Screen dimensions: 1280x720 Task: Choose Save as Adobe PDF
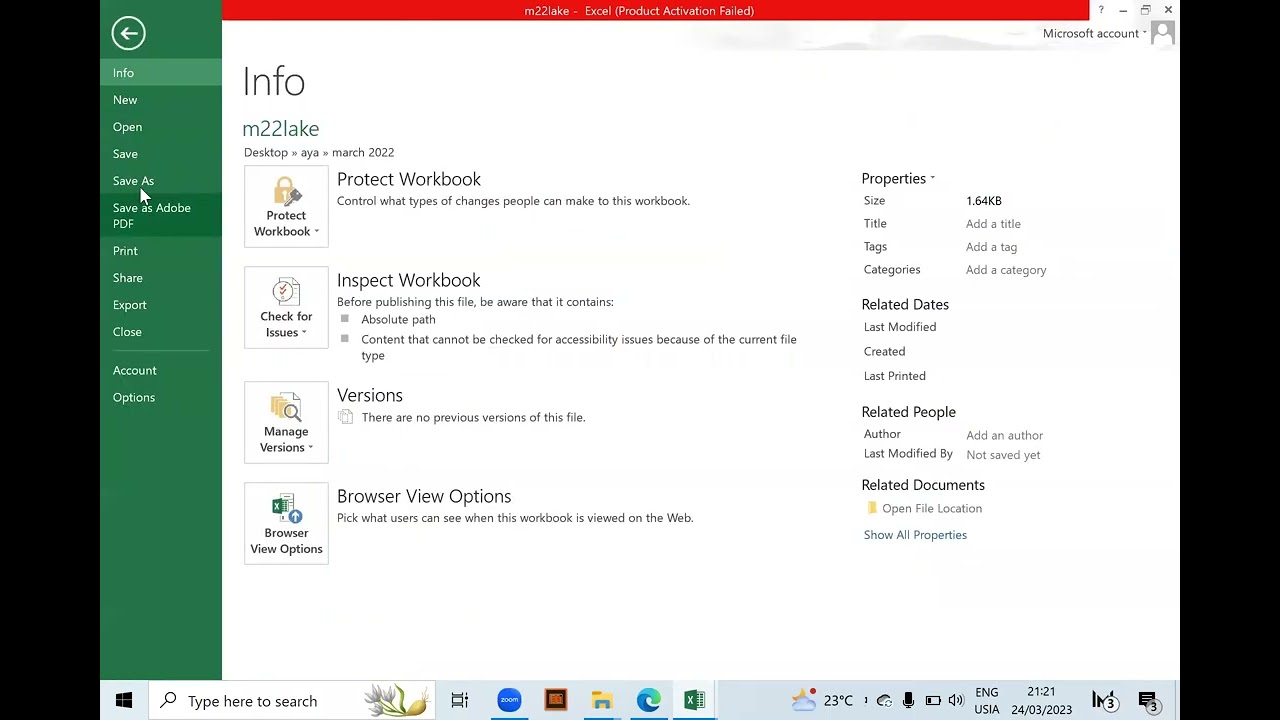click(x=161, y=216)
